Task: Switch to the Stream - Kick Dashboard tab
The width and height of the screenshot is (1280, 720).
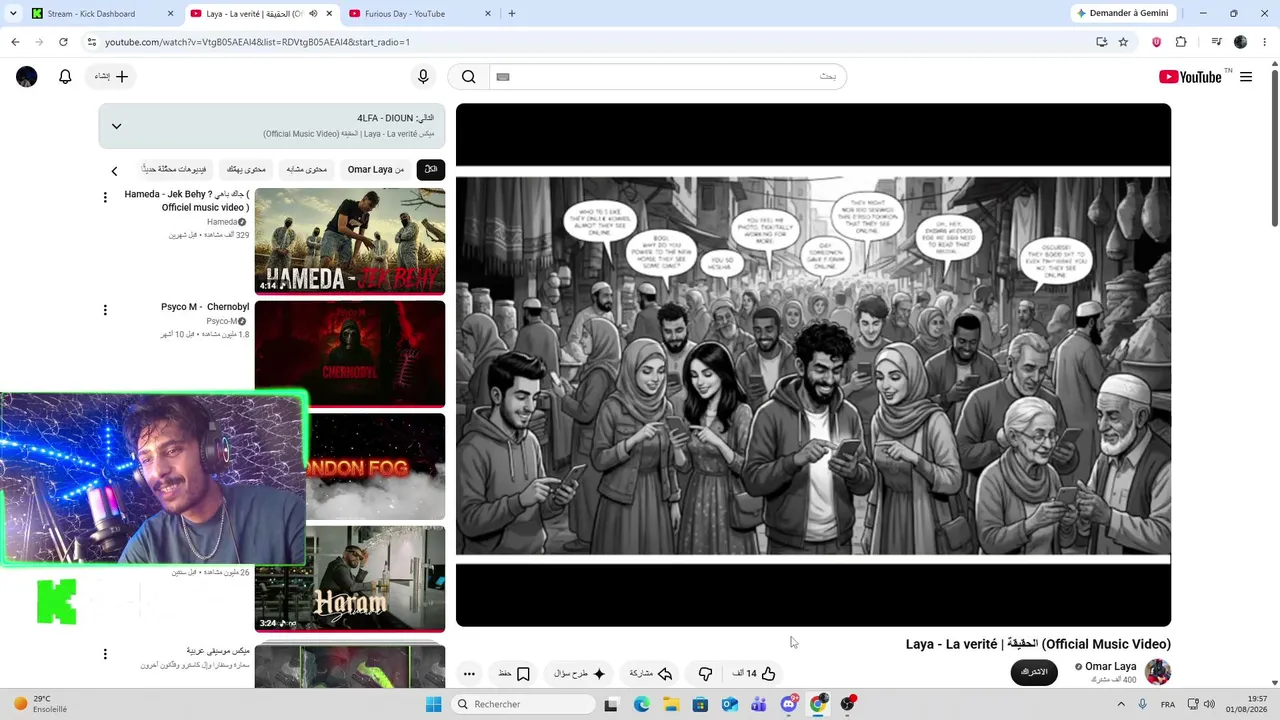Action: coord(102,14)
